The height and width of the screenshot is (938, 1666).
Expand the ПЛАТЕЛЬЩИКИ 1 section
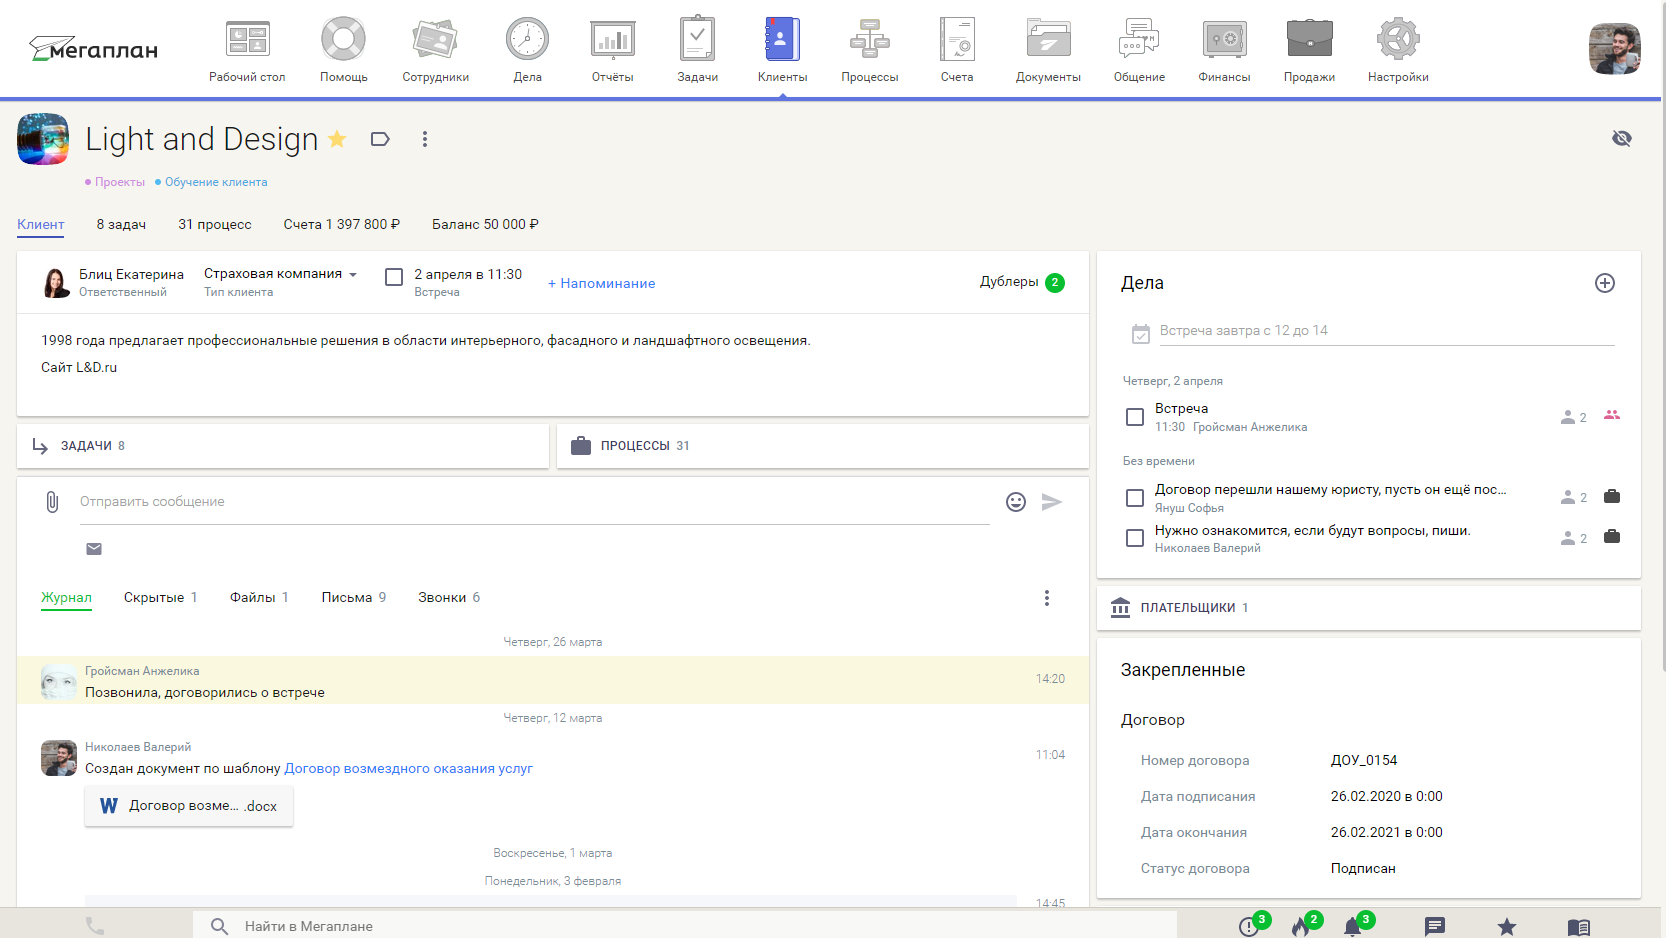[1368, 608]
